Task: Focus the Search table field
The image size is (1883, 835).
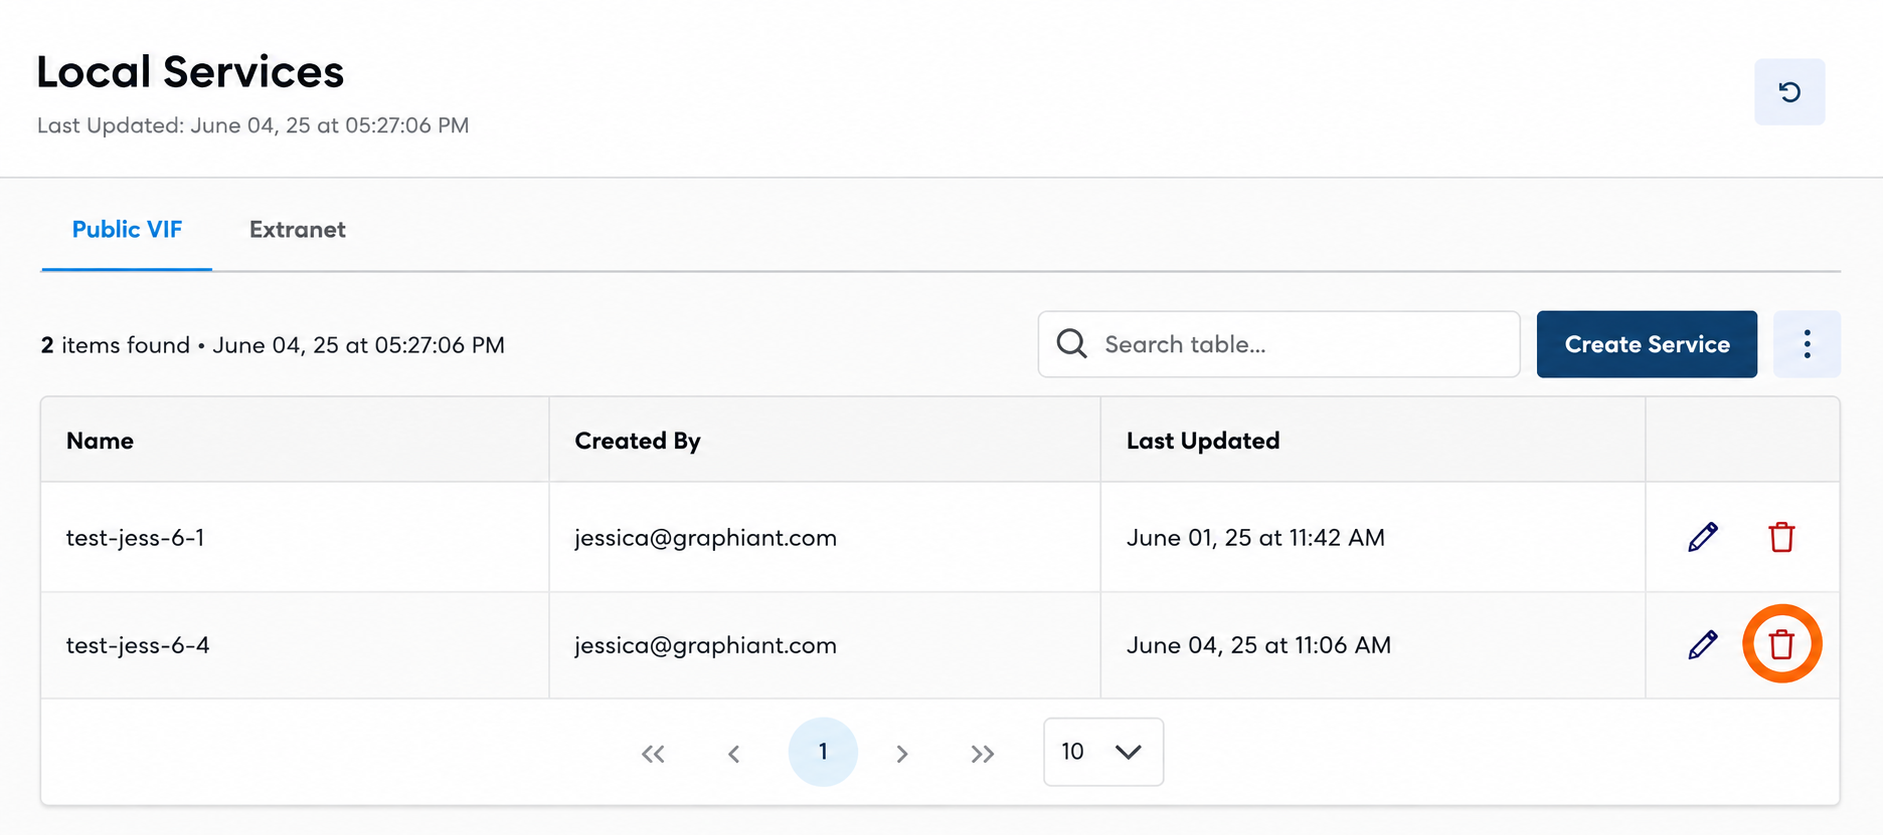Action: (x=1279, y=344)
